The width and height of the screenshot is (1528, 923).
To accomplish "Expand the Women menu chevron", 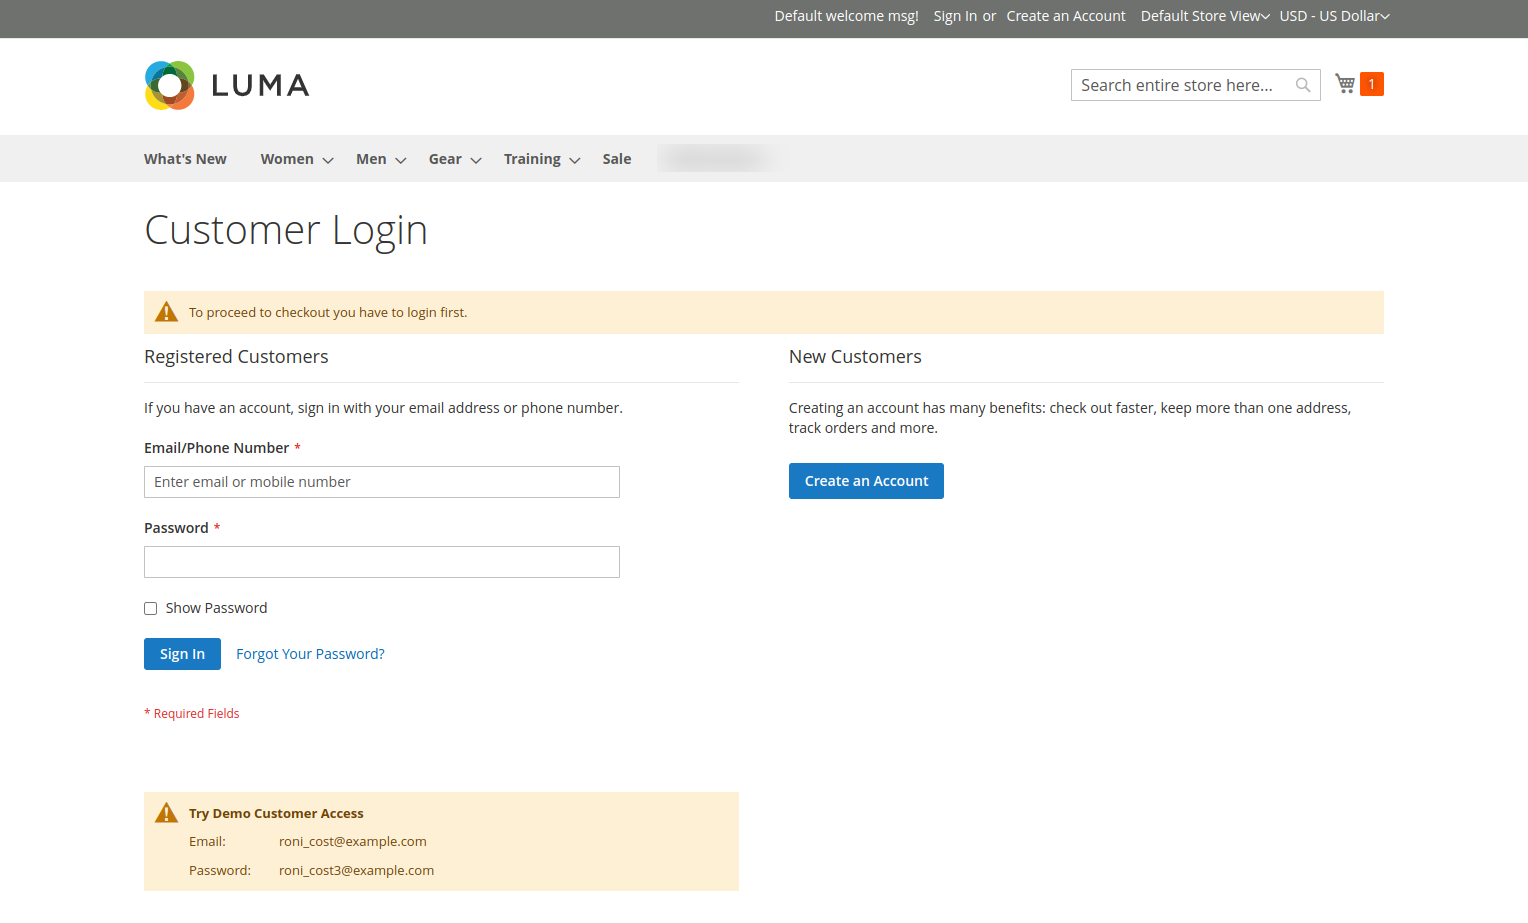I will (328, 160).
